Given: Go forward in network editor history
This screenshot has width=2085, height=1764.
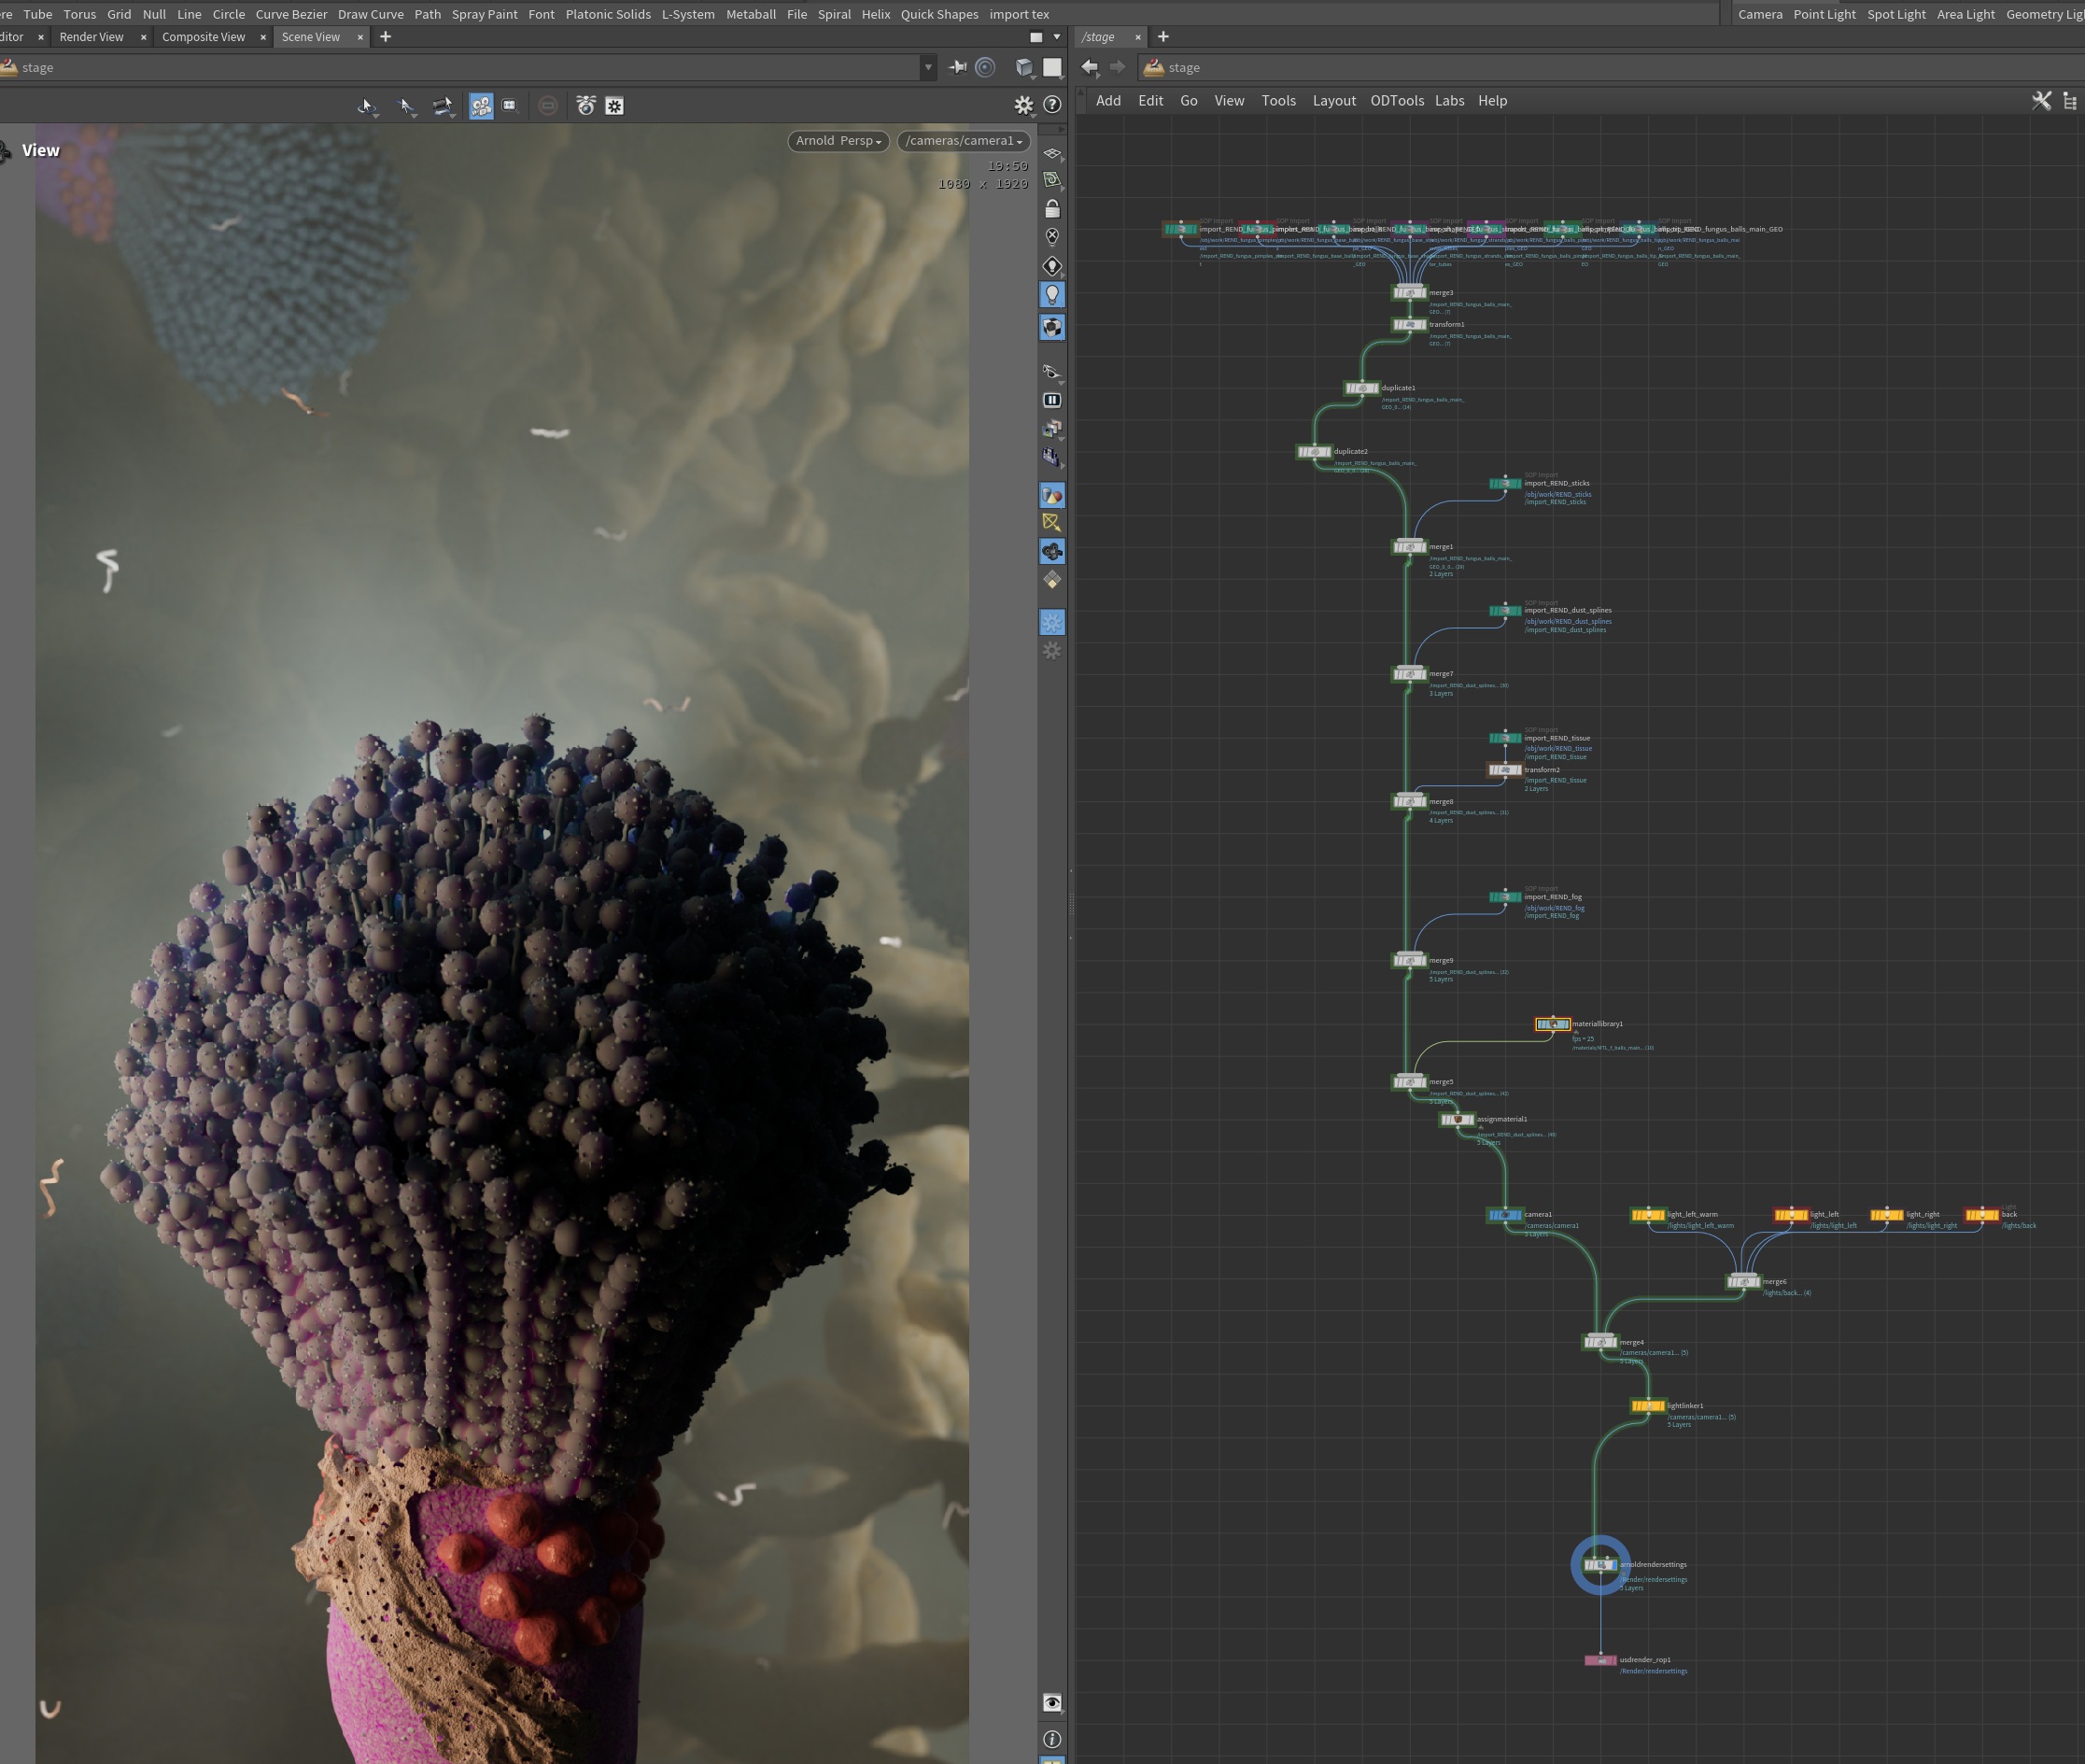Looking at the screenshot, I should coord(1118,67).
